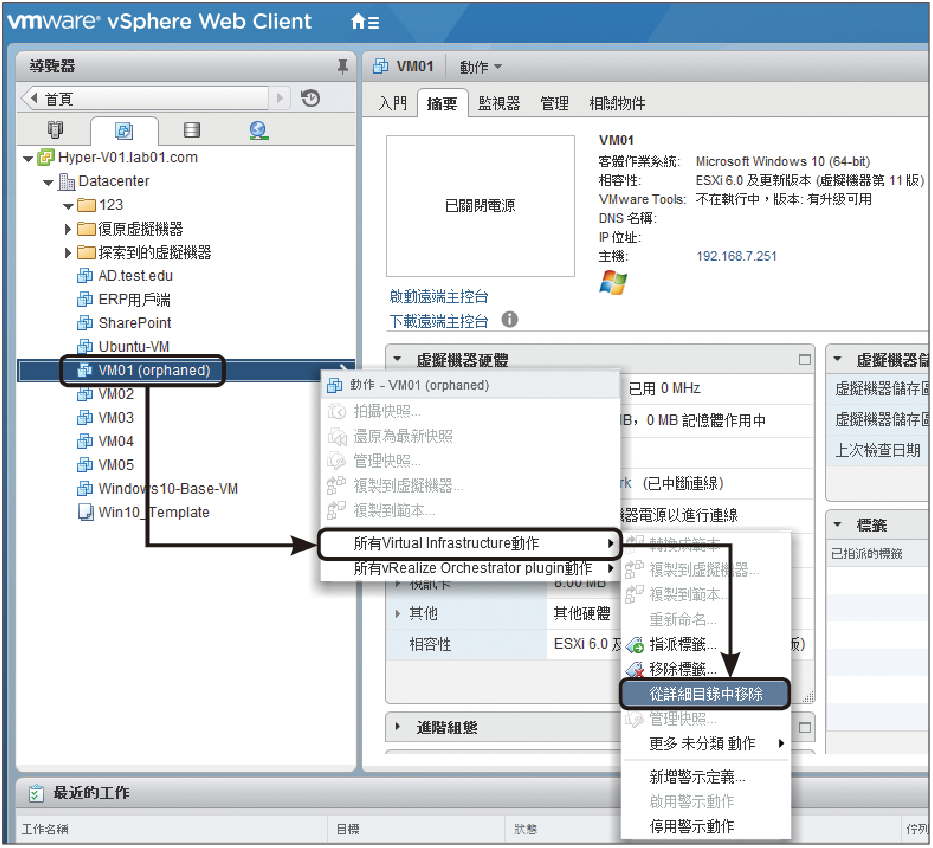
Task: Collapse the 虛擬機器硬體 section
Action: (397, 359)
